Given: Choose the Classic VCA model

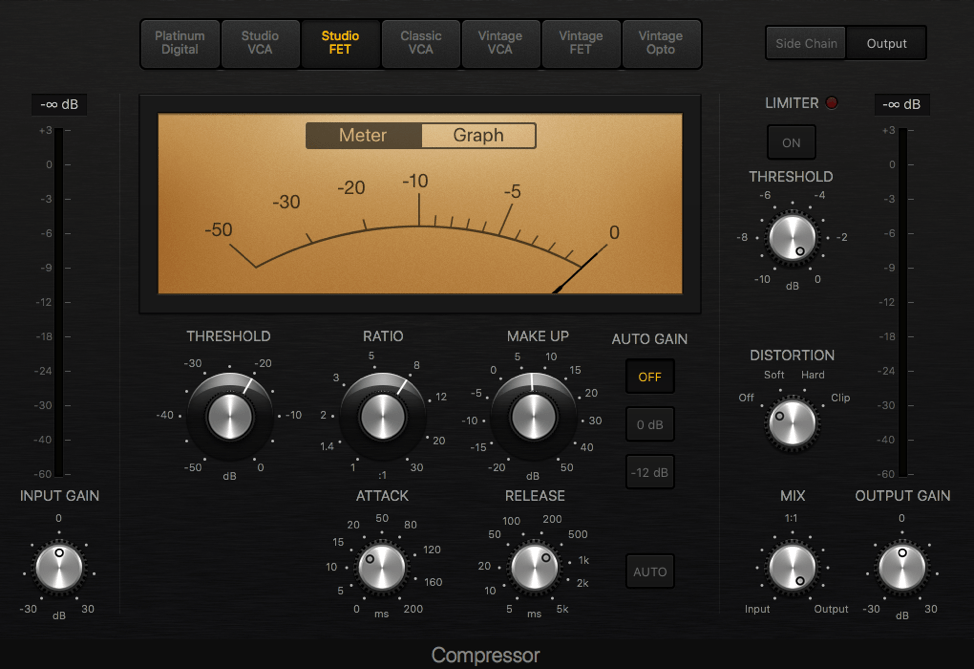Looking at the screenshot, I should tap(421, 43).
